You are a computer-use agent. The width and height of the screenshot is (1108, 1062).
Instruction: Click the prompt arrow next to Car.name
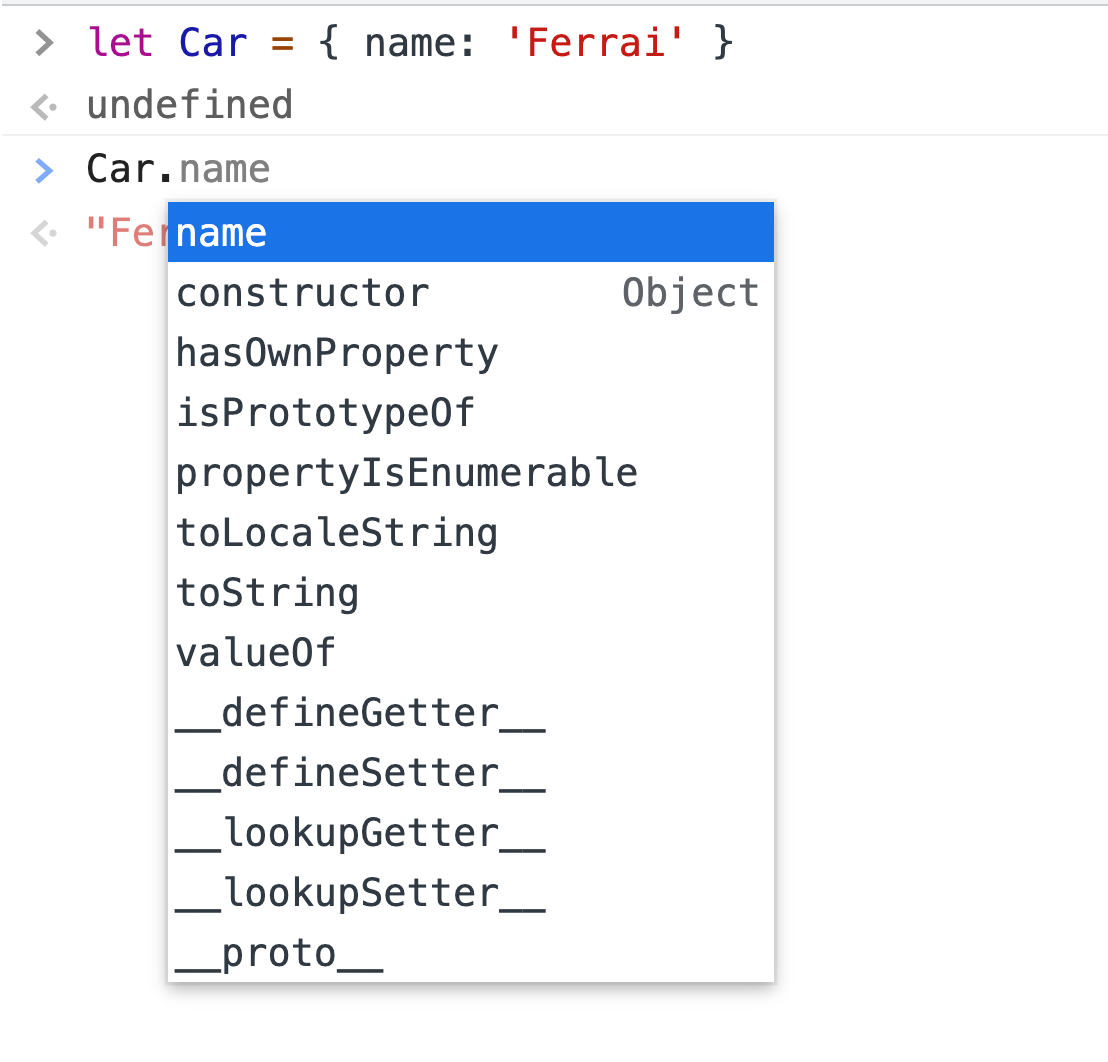coord(42,169)
